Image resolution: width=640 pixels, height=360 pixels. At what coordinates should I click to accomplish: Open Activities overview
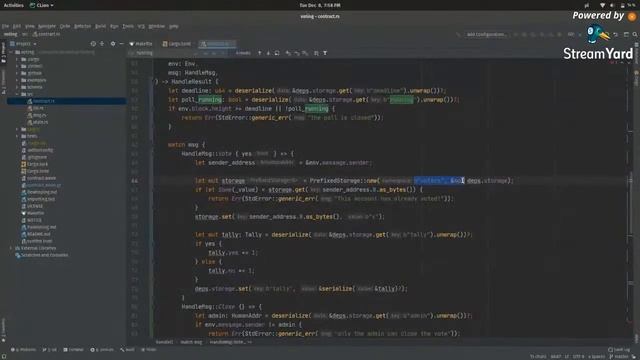point(13,5)
